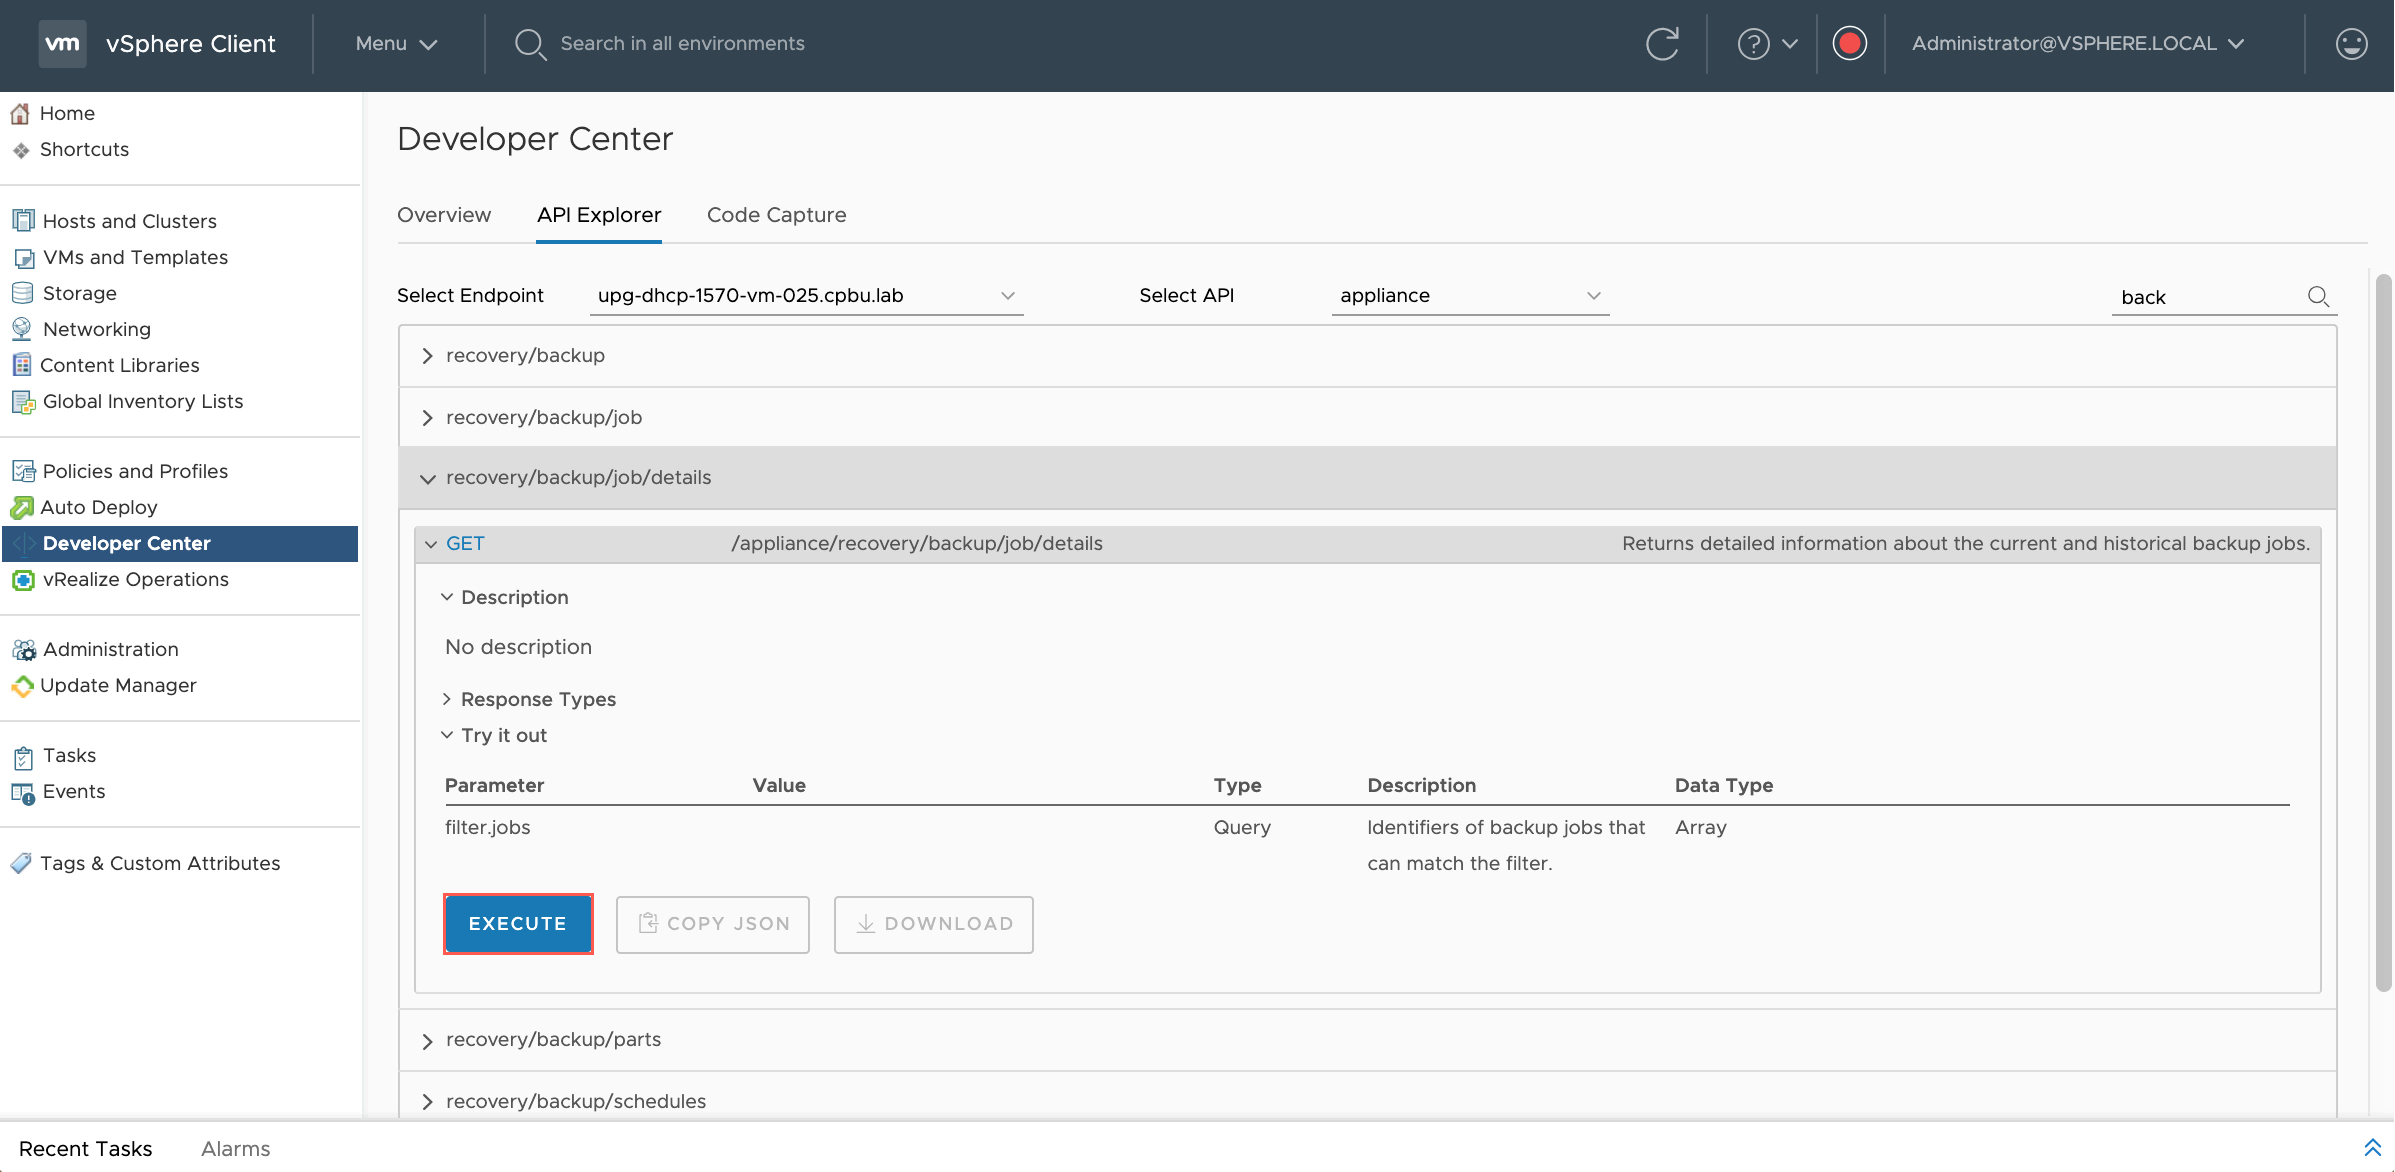Open the Menu dropdown in header
Image resolution: width=2395 pixels, height=1172 pixels.
pos(396,44)
